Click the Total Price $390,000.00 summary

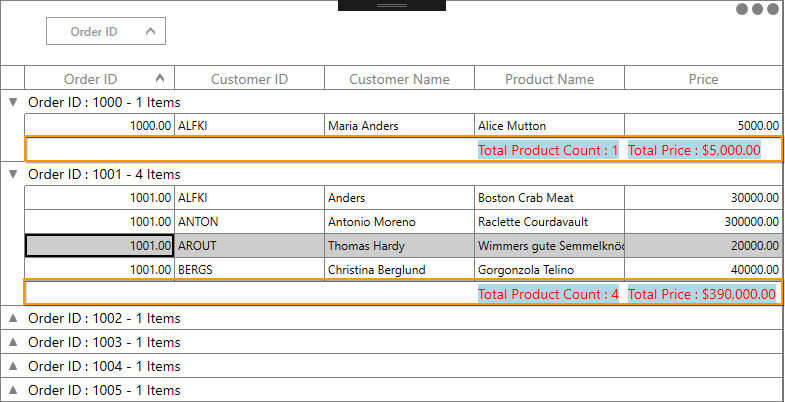pos(702,294)
